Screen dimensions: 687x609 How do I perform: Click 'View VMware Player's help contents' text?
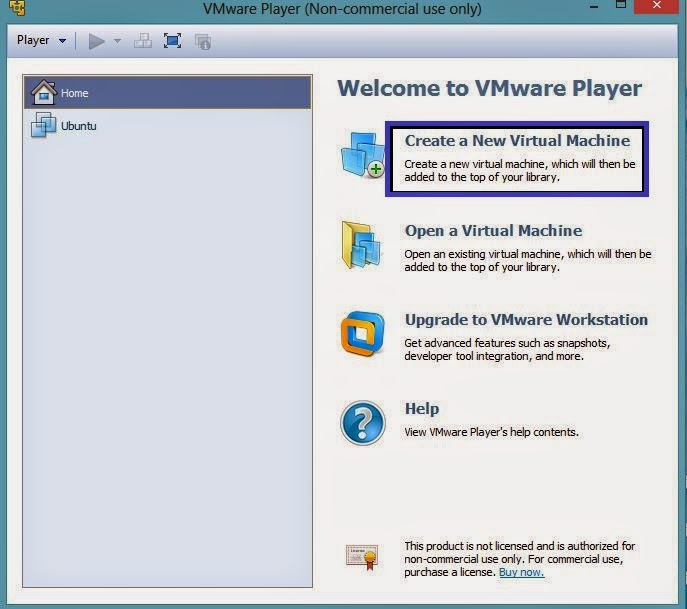pyautogui.click(x=491, y=432)
